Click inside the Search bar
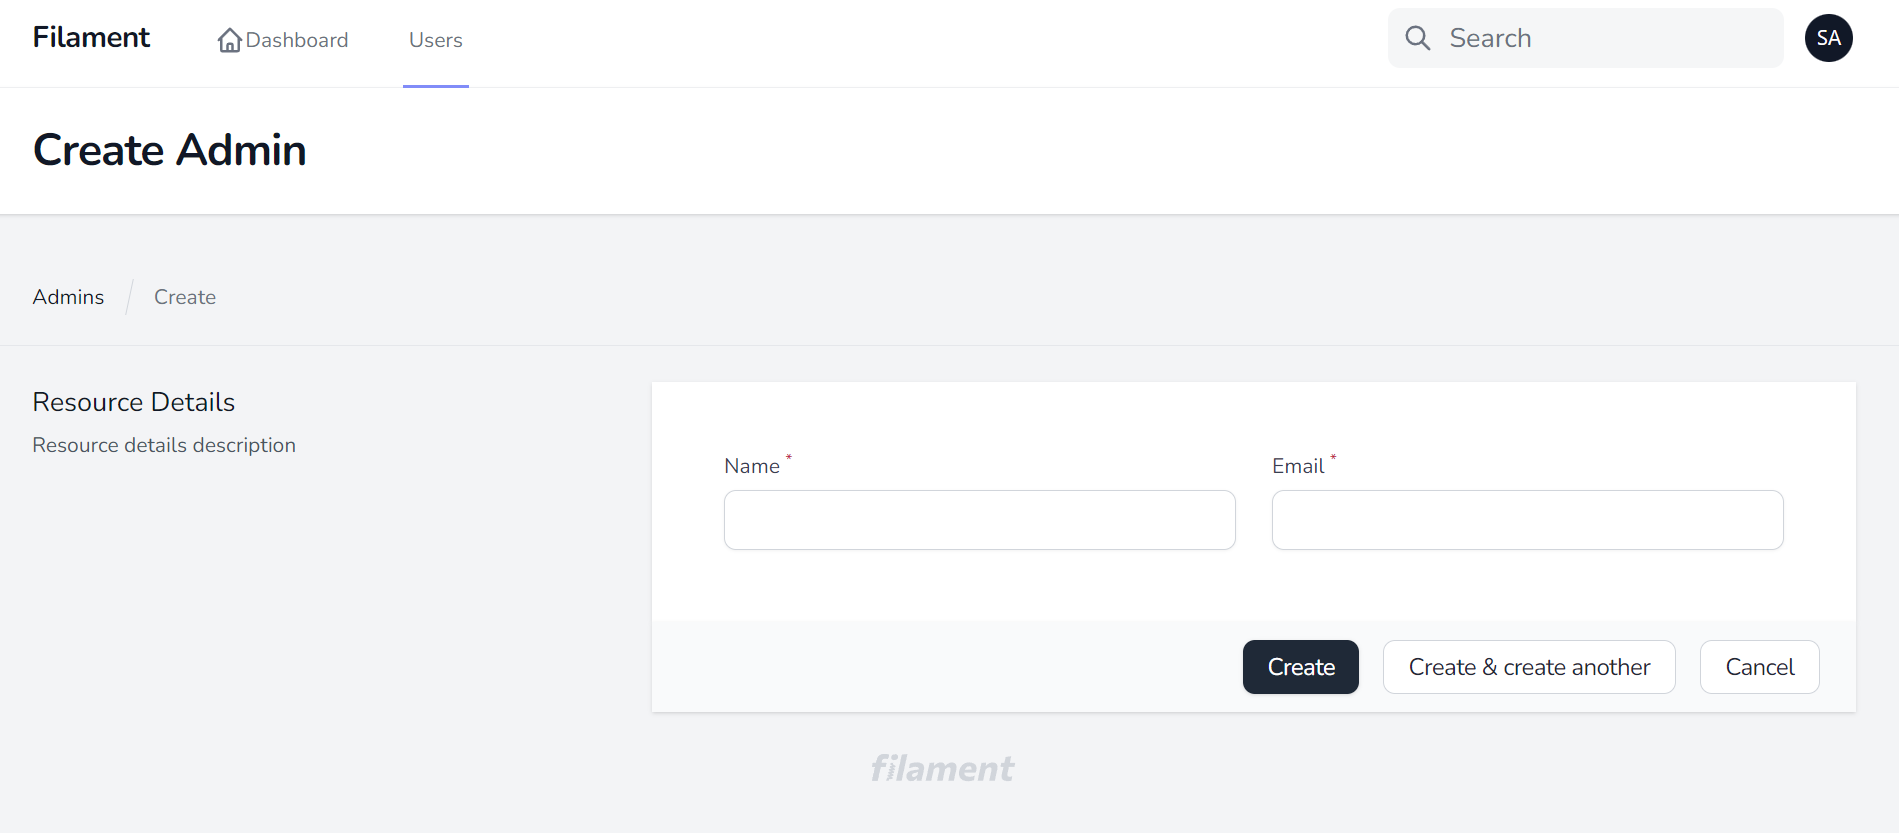The image size is (1899, 833). point(1600,37)
